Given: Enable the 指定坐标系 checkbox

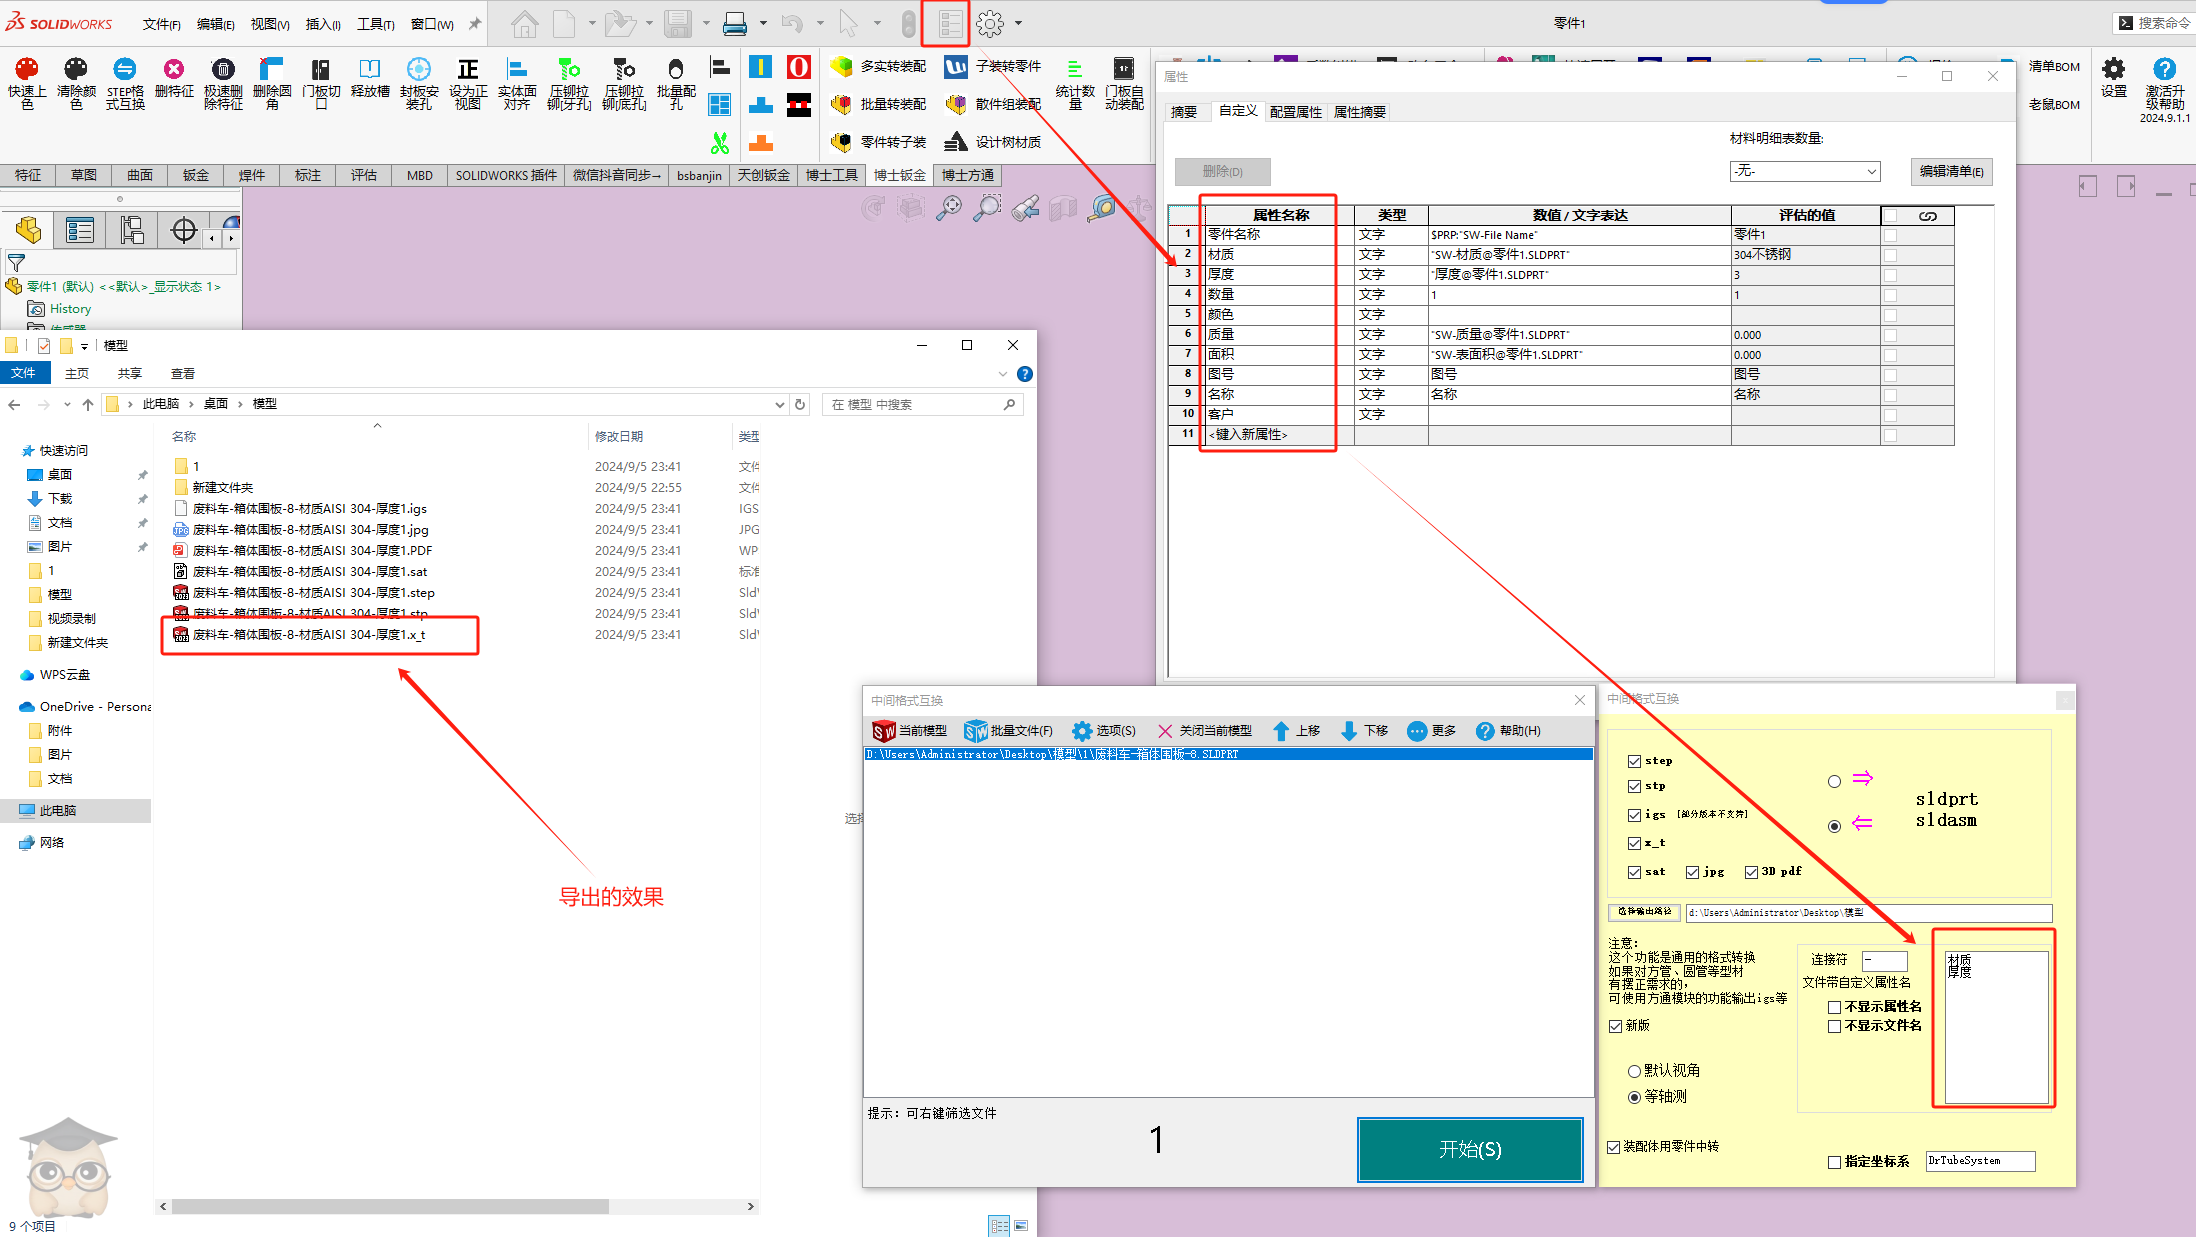Looking at the screenshot, I should (x=1834, y=1162).
